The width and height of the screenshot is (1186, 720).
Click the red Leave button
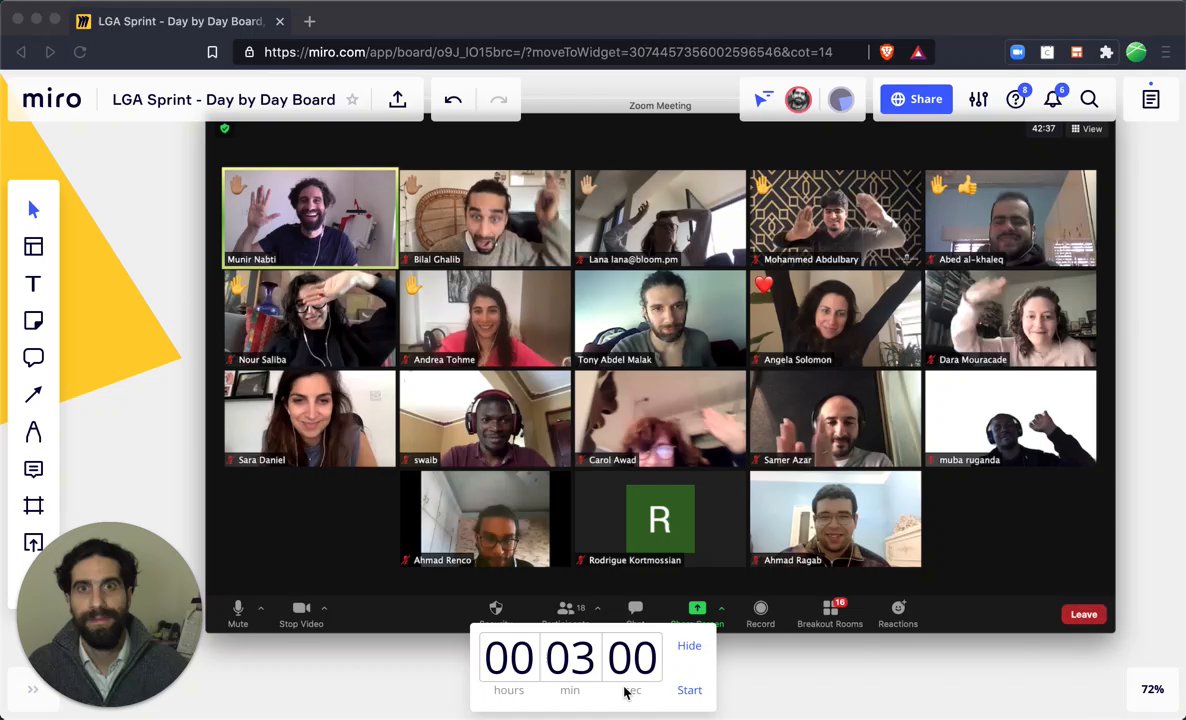1083,614
